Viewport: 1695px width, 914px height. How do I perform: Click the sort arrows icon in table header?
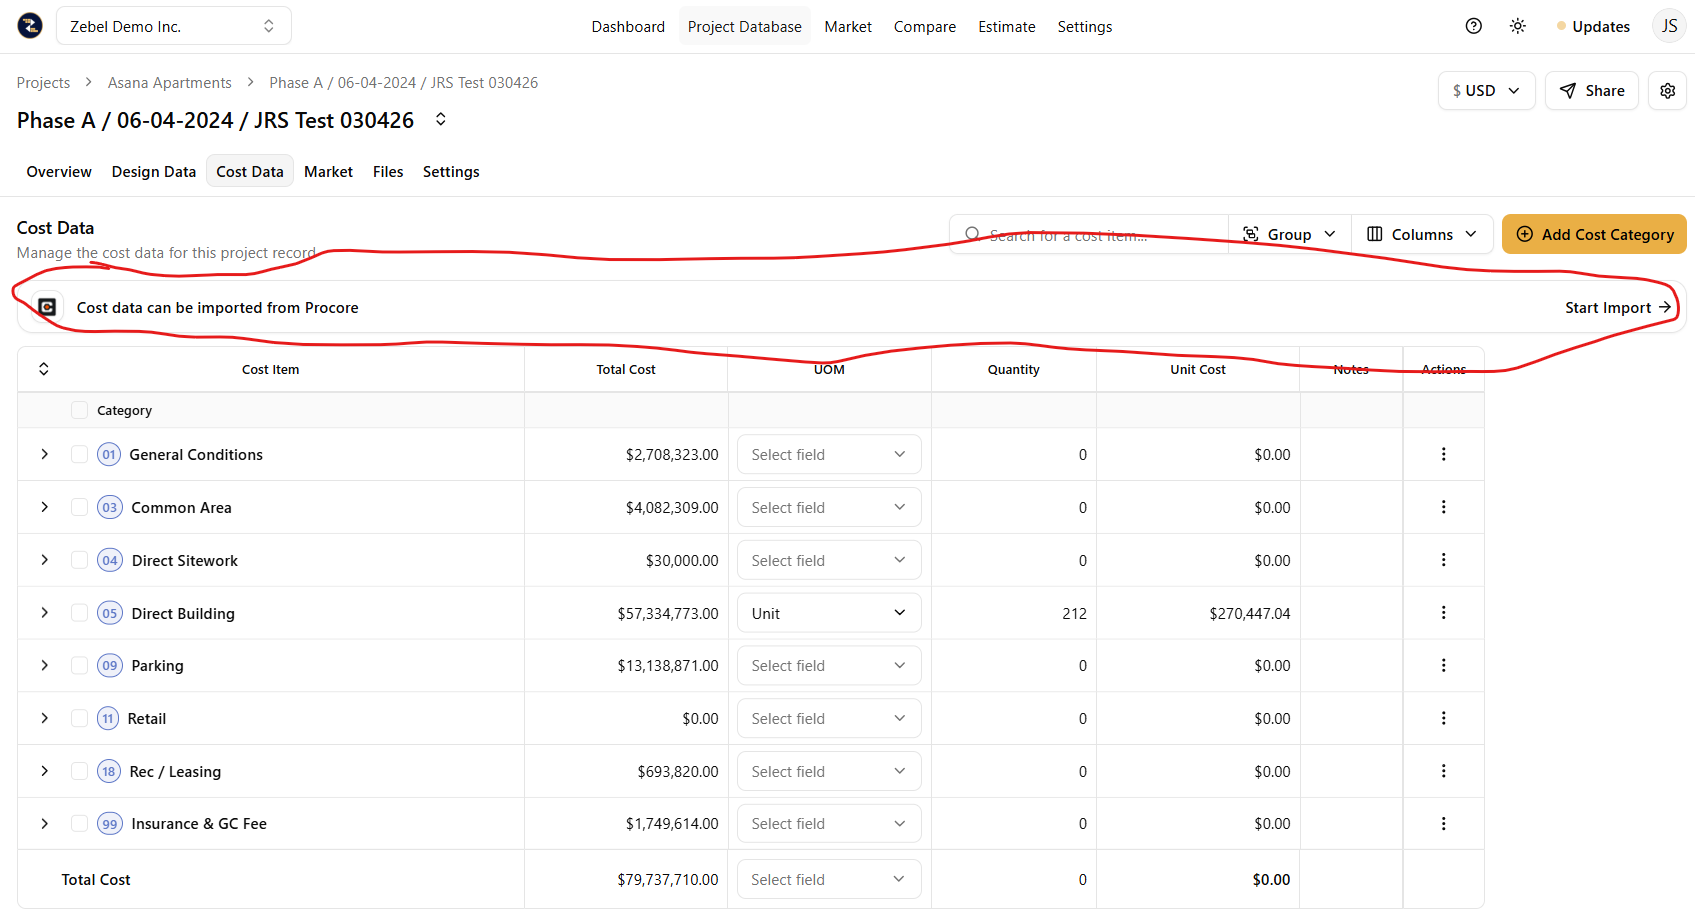[x=44, y=369]
